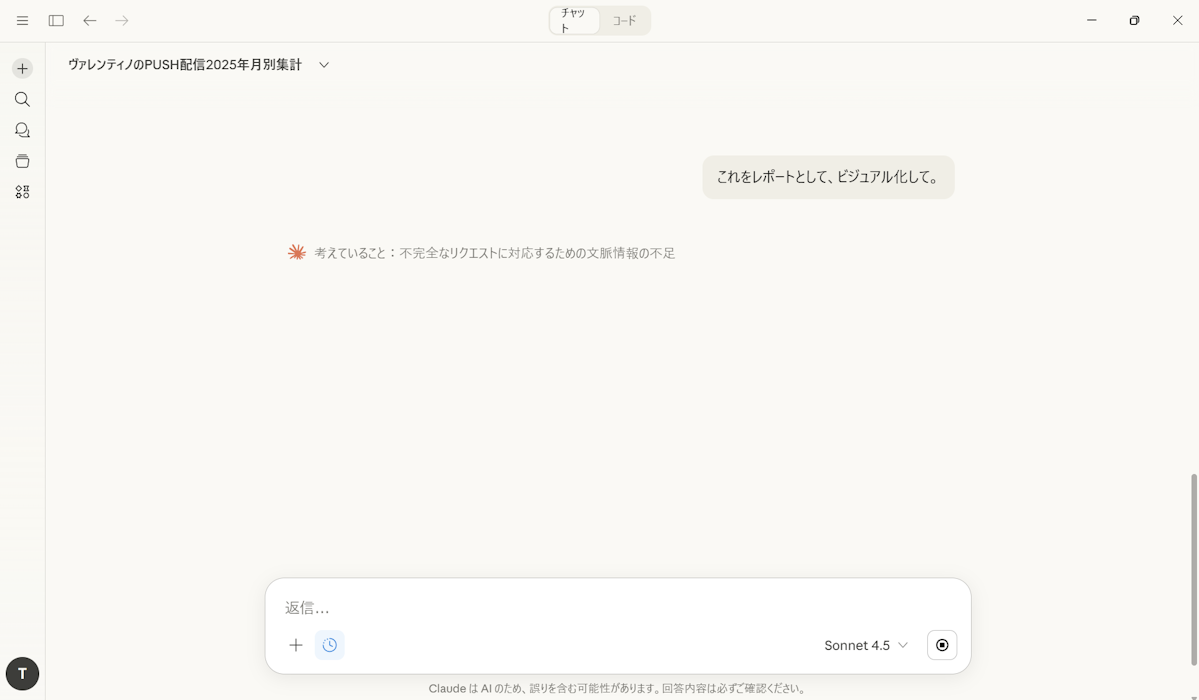This screenshot has height=700, width=1199.
Task: Open search in the sidebar
Action: 22,99
